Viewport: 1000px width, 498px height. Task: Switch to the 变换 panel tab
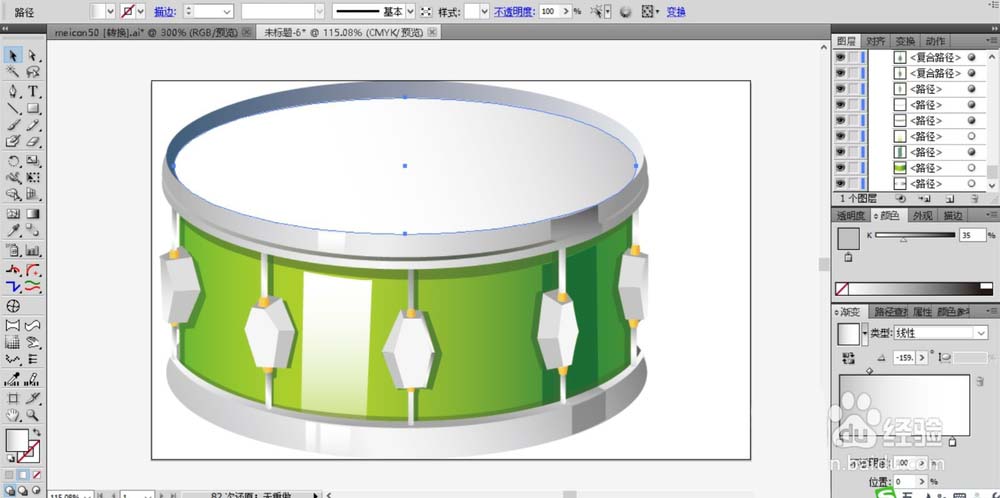tap(905, 41)
